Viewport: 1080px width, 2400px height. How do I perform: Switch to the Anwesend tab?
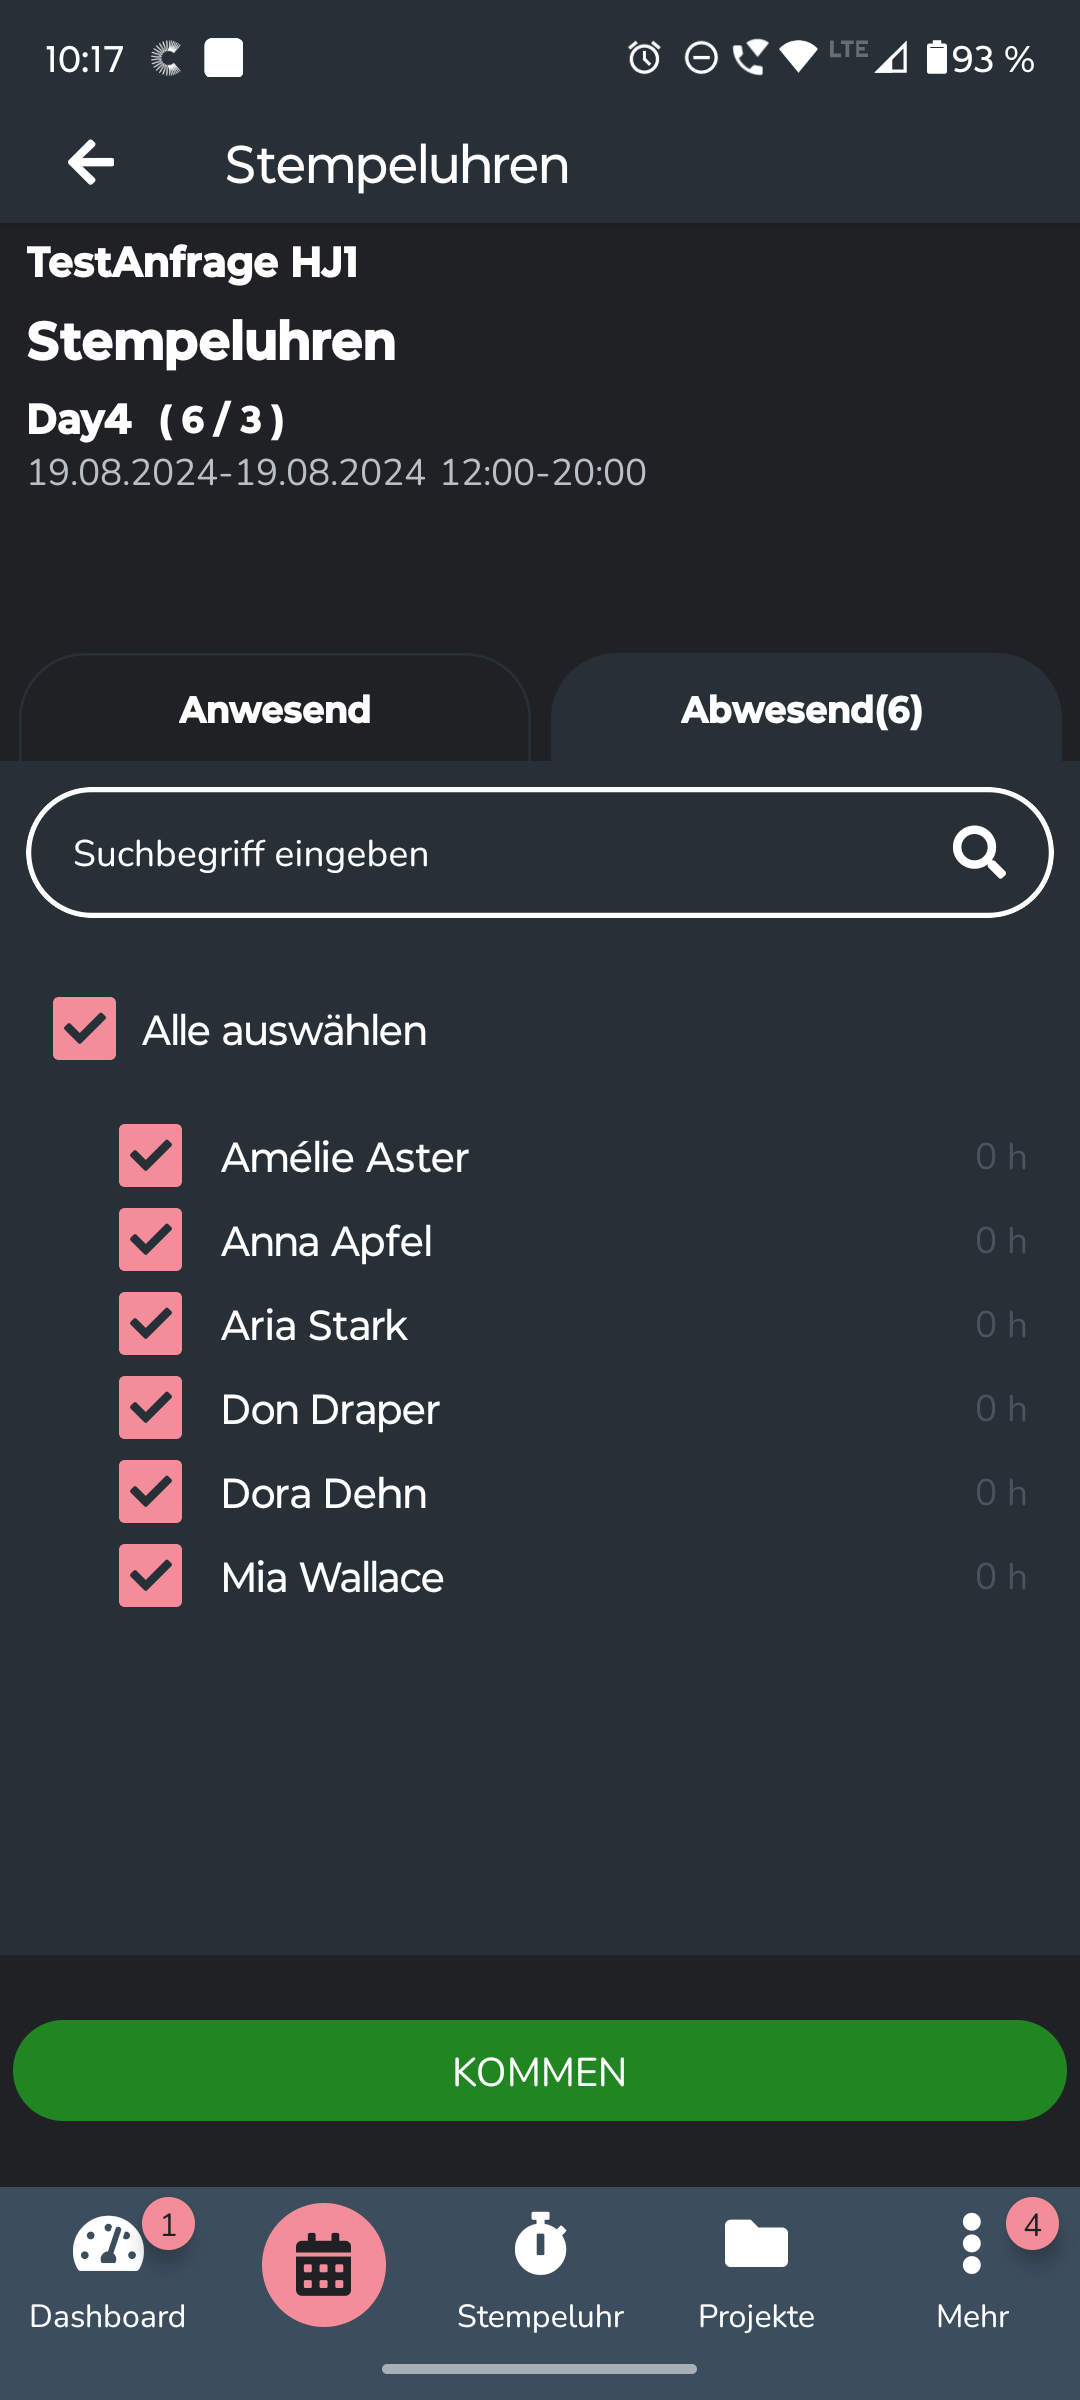point(275,710)
